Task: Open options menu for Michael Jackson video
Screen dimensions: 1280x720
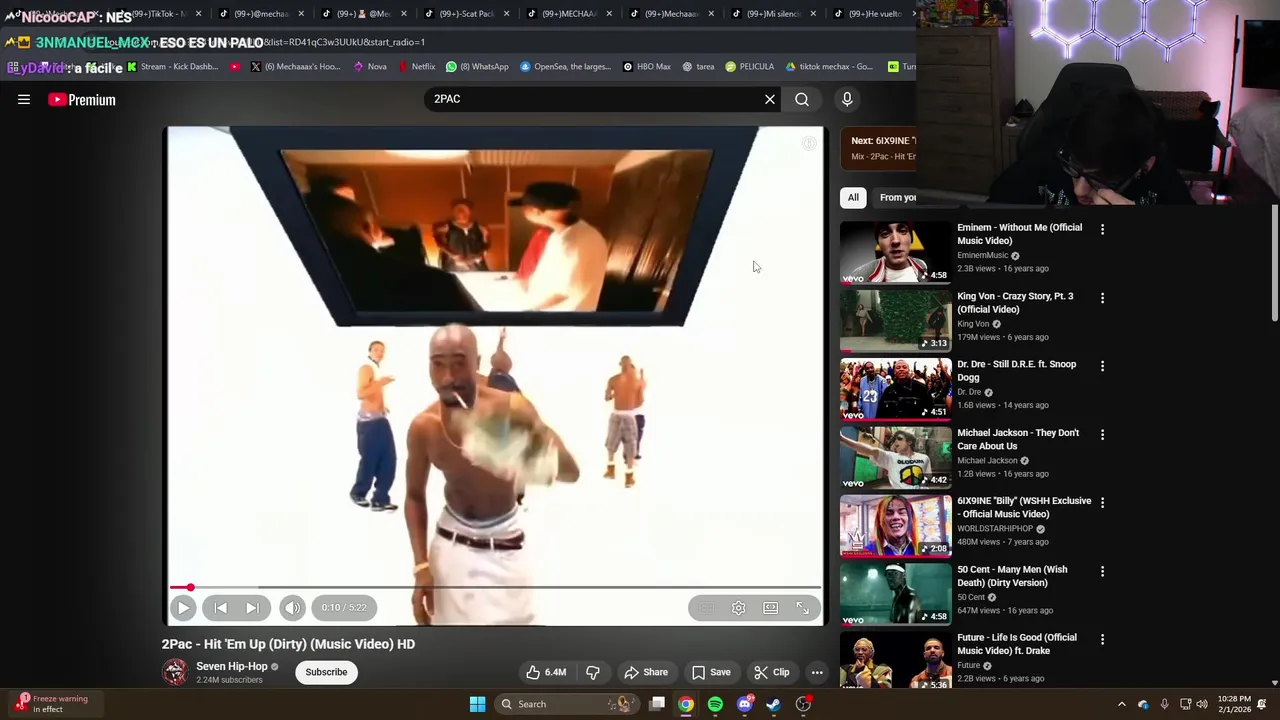Action: 1102,435
